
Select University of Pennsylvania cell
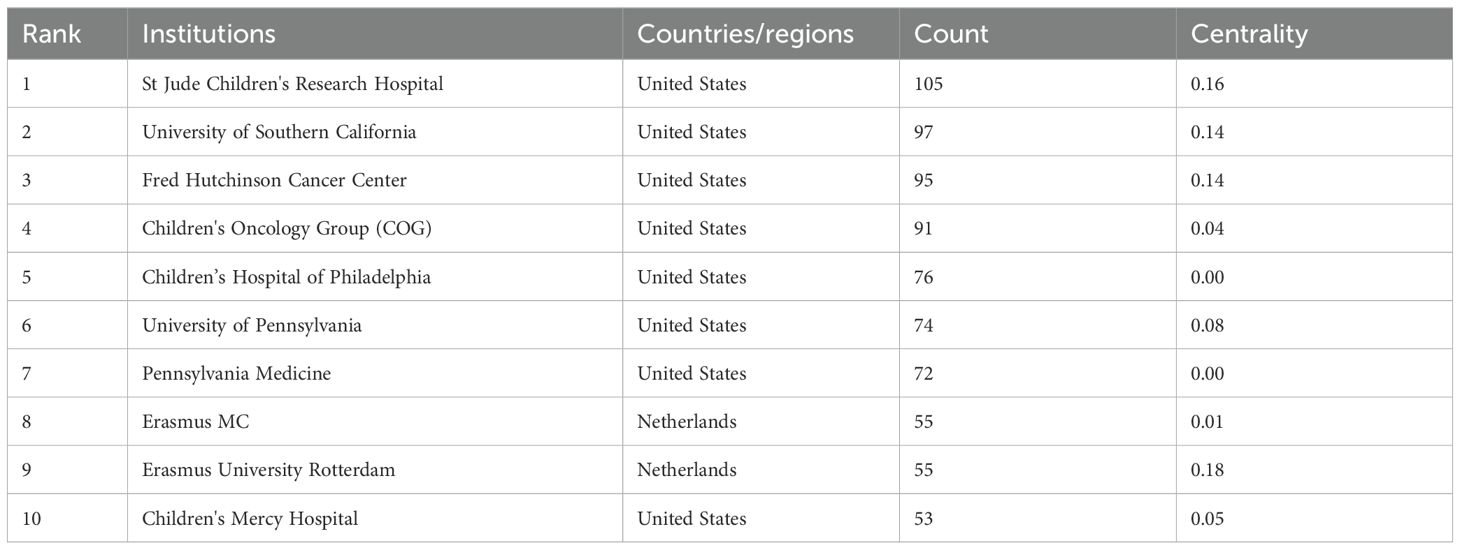(x=375, y=325)
